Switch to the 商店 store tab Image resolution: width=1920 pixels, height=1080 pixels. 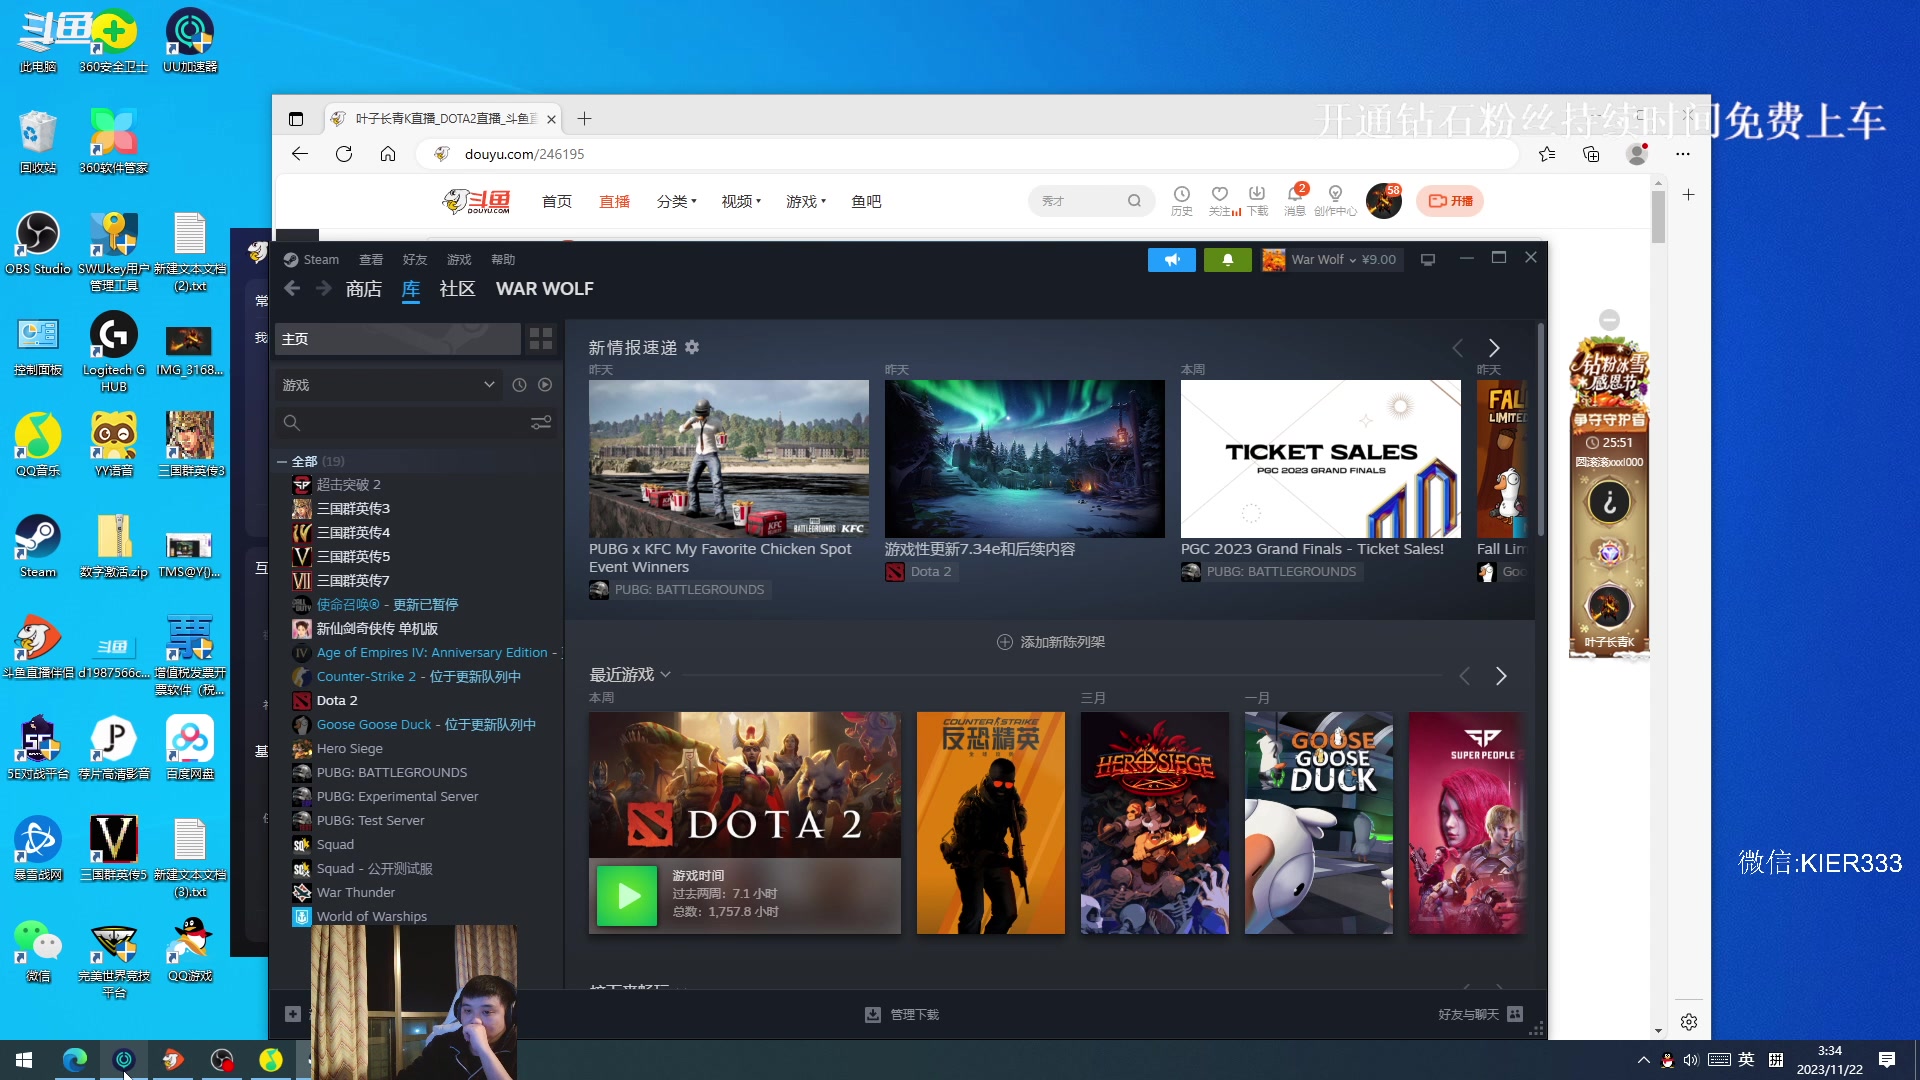coord(363,289)
